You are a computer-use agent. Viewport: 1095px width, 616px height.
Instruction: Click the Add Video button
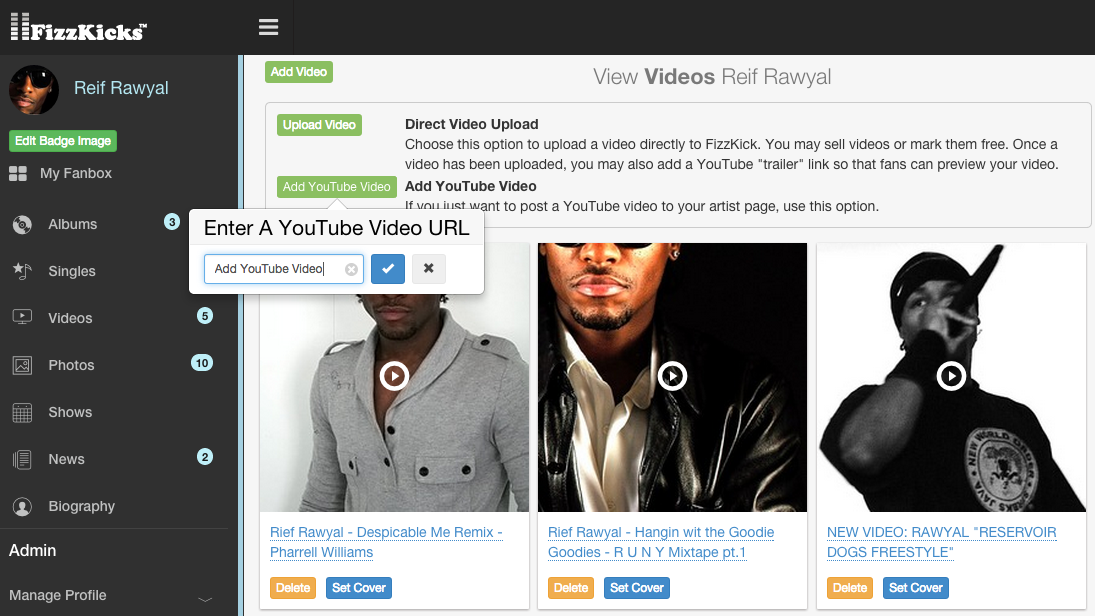click(299, 72)
